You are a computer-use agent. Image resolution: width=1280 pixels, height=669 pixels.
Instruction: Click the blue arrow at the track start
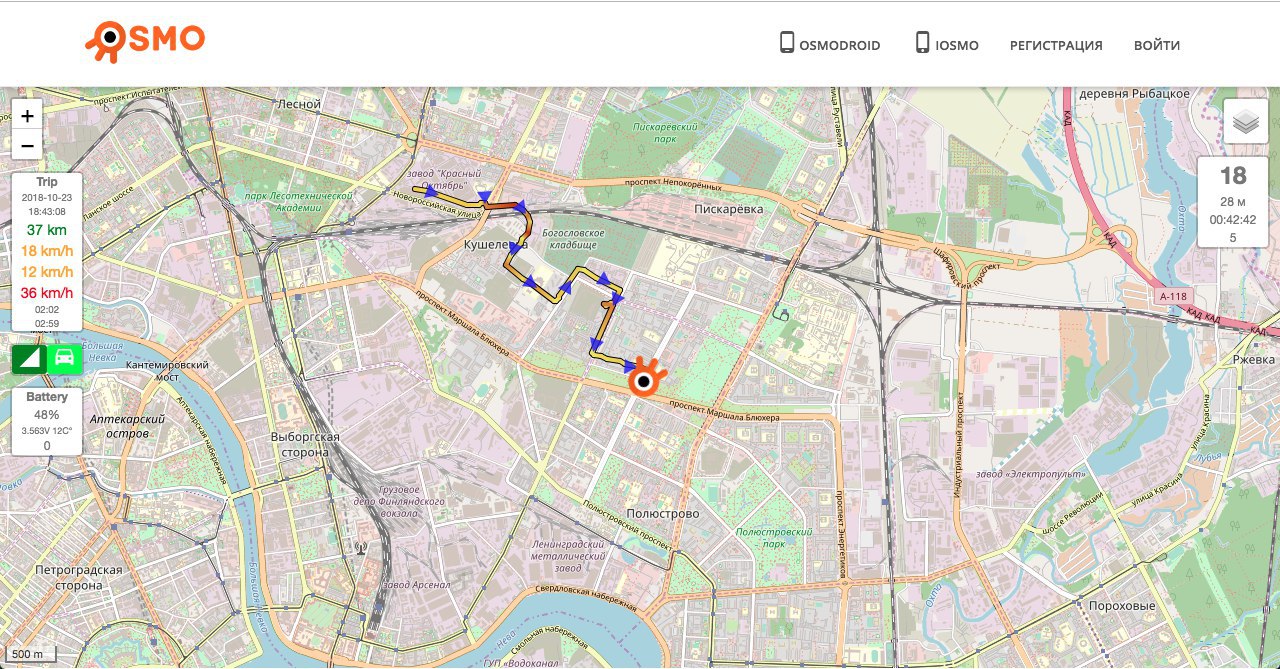tap(430, 190)
